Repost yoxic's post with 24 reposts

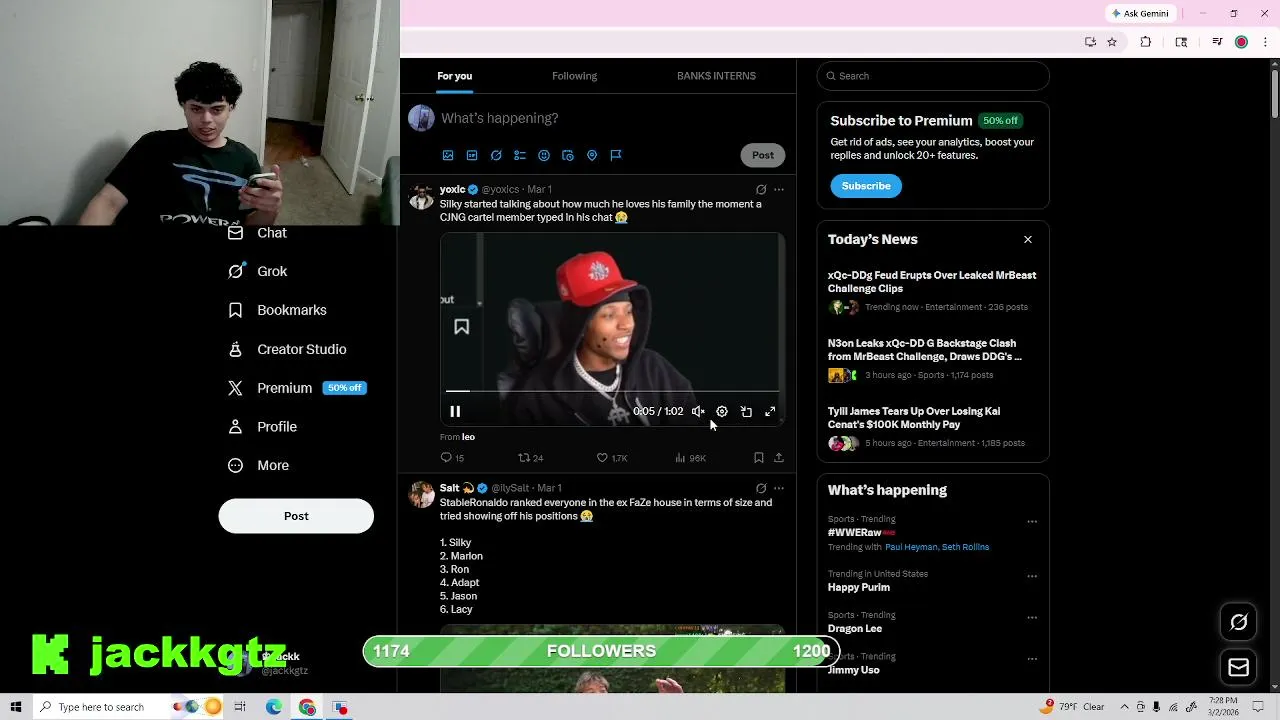click(530, 458)
